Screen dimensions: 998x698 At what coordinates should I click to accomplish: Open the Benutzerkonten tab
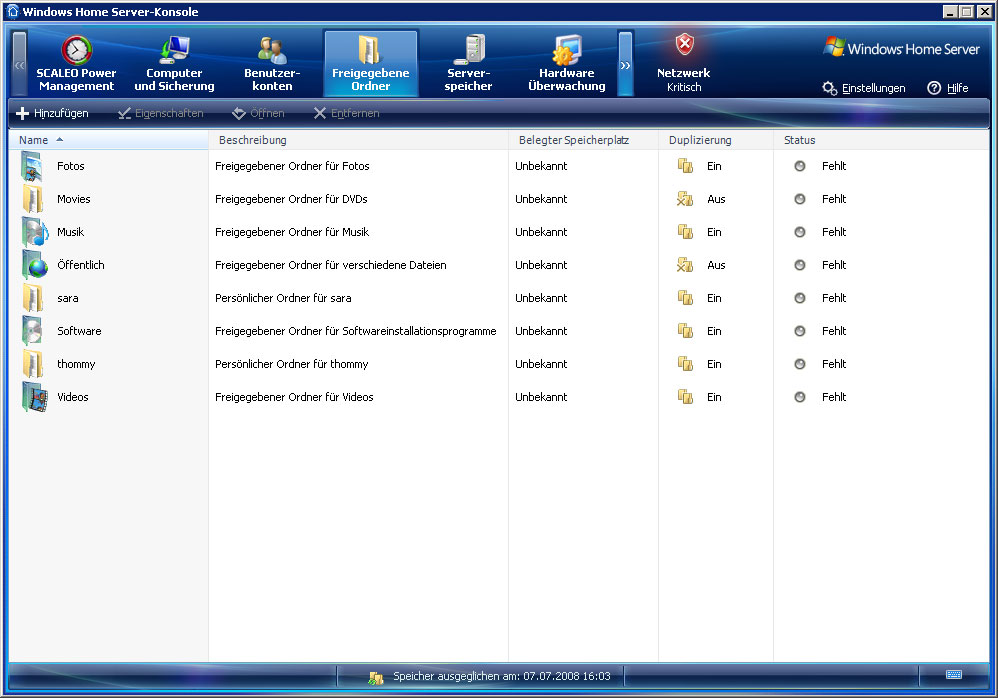[x=272, y=64]
